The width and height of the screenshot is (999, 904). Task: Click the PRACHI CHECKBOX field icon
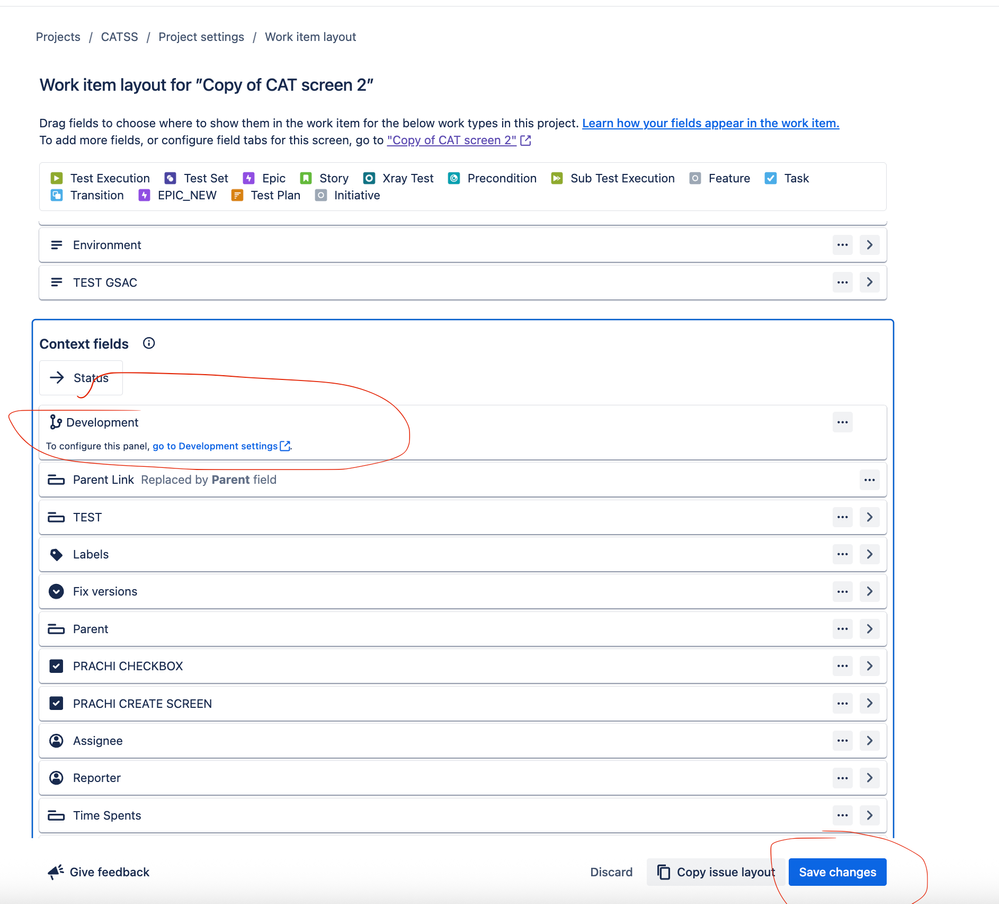56,666
